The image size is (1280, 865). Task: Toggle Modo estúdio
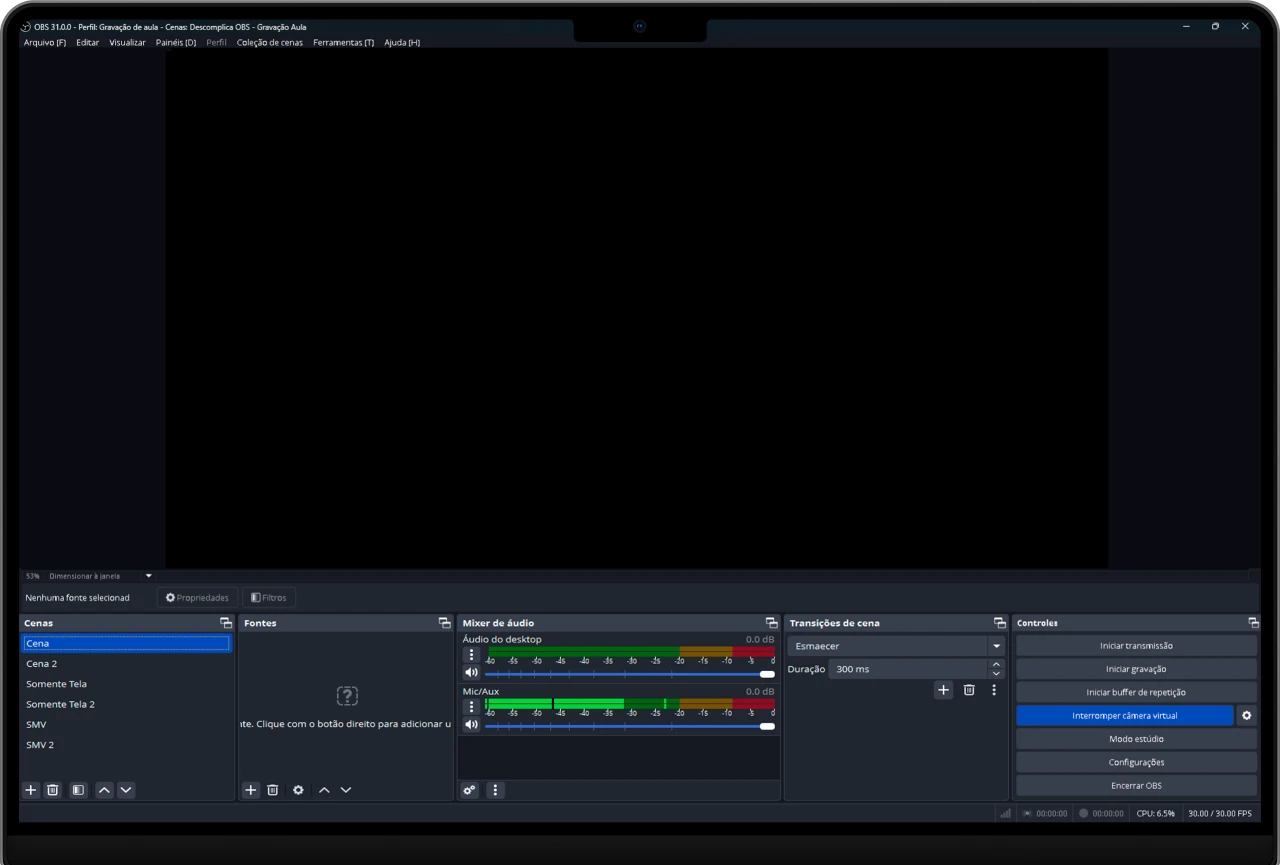tap(1136, 739)
